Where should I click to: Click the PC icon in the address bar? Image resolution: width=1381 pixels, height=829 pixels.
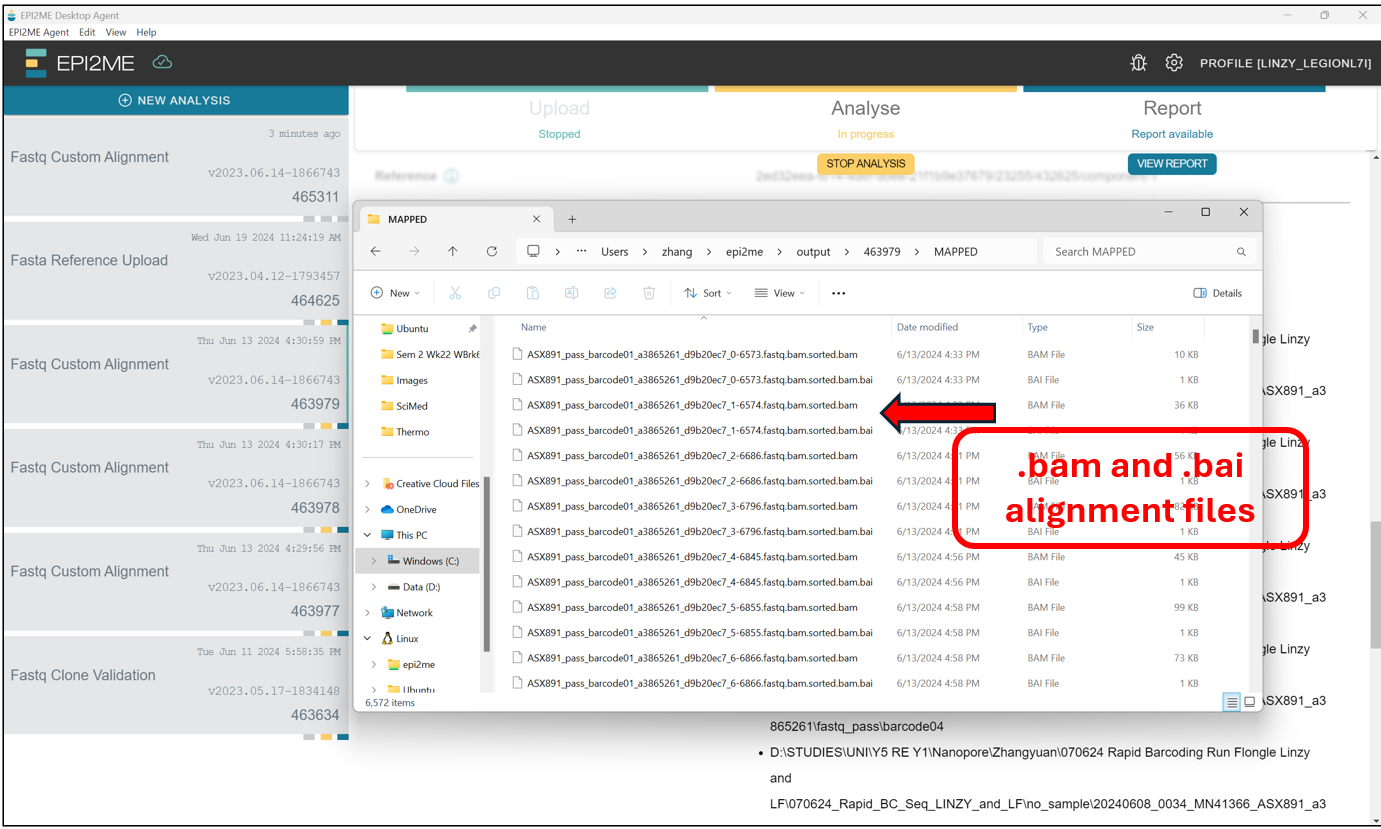pos(534,252)
